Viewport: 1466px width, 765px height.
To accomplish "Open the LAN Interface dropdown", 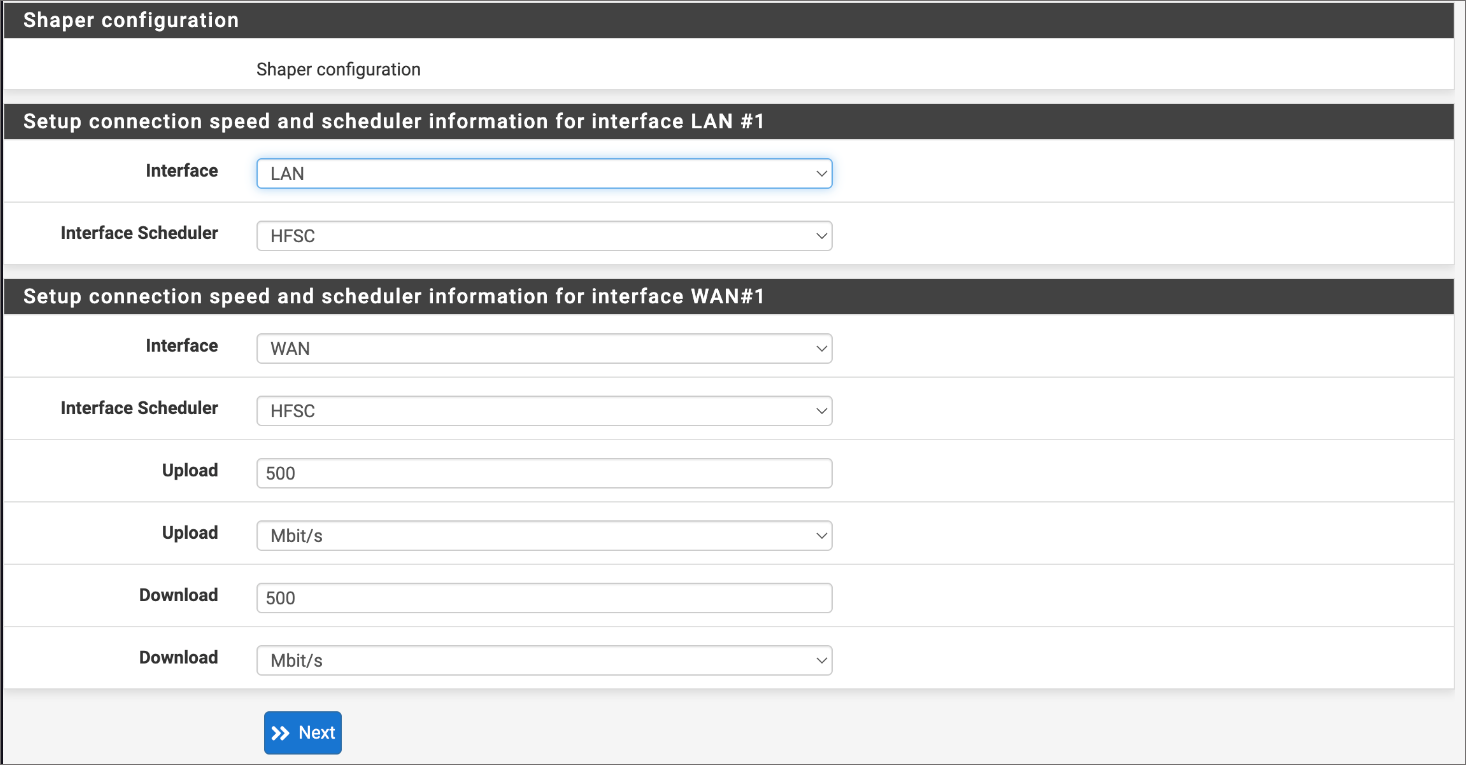I will point(544,173).
